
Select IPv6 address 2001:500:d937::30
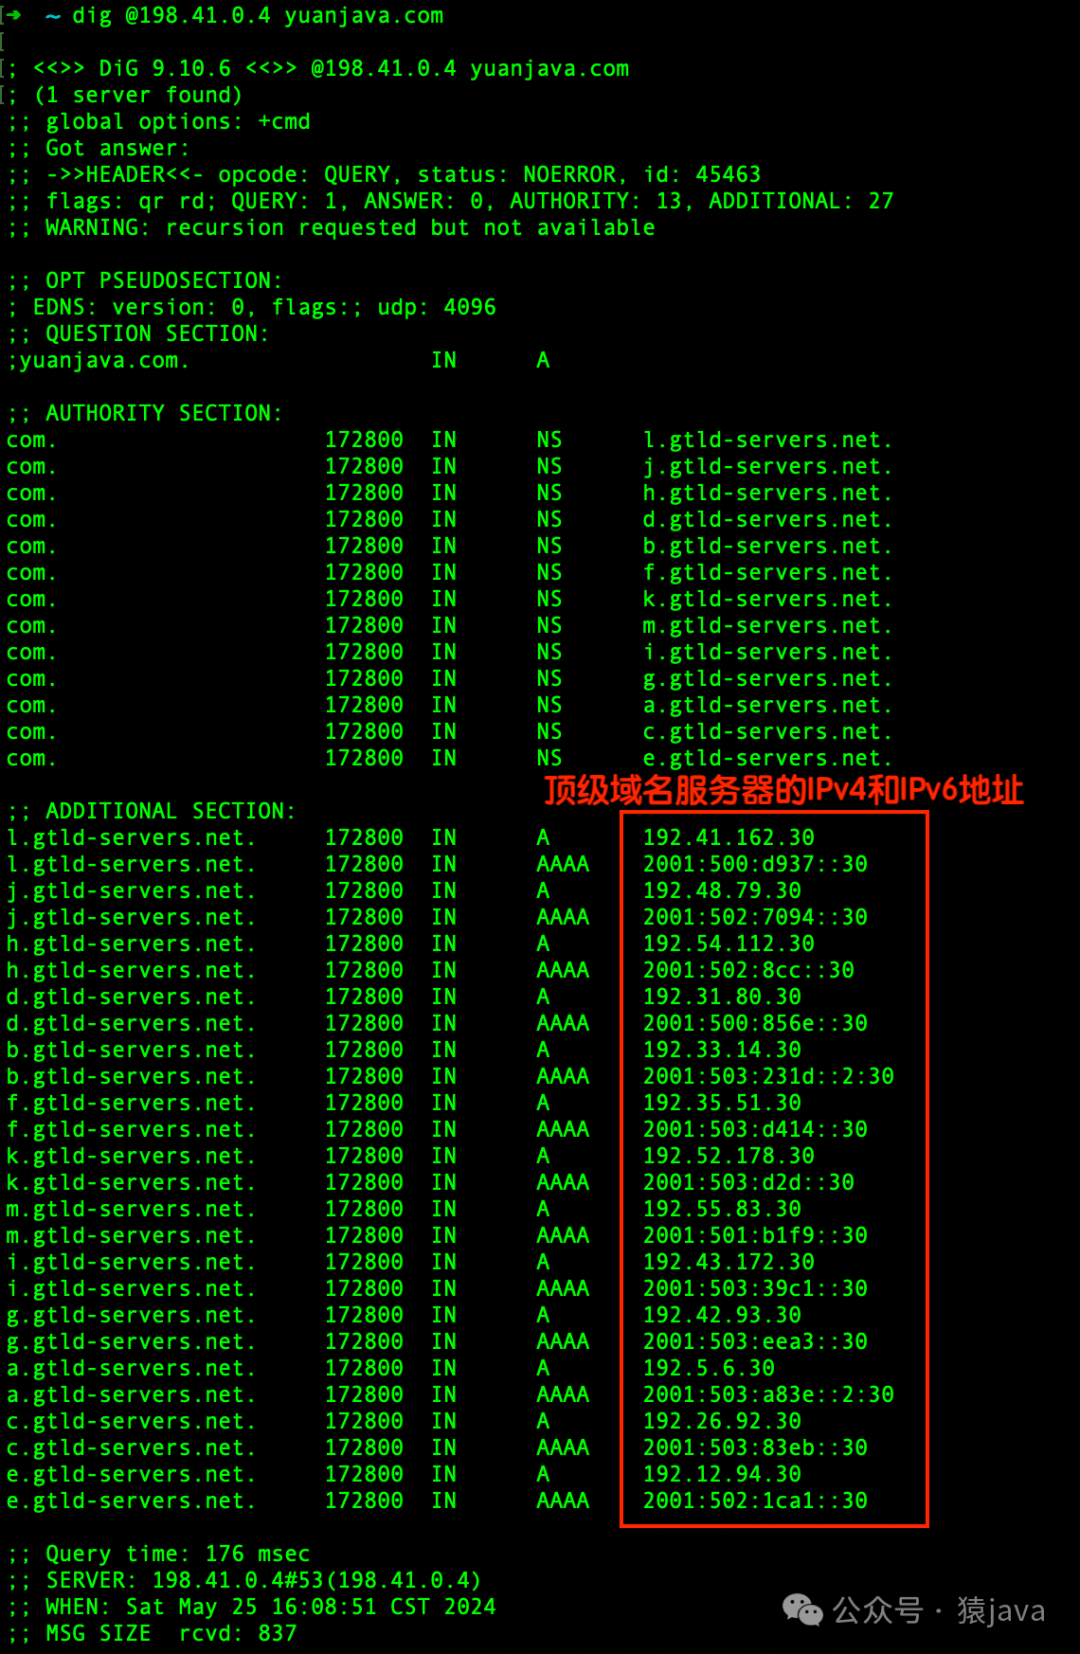coord(755,864)
